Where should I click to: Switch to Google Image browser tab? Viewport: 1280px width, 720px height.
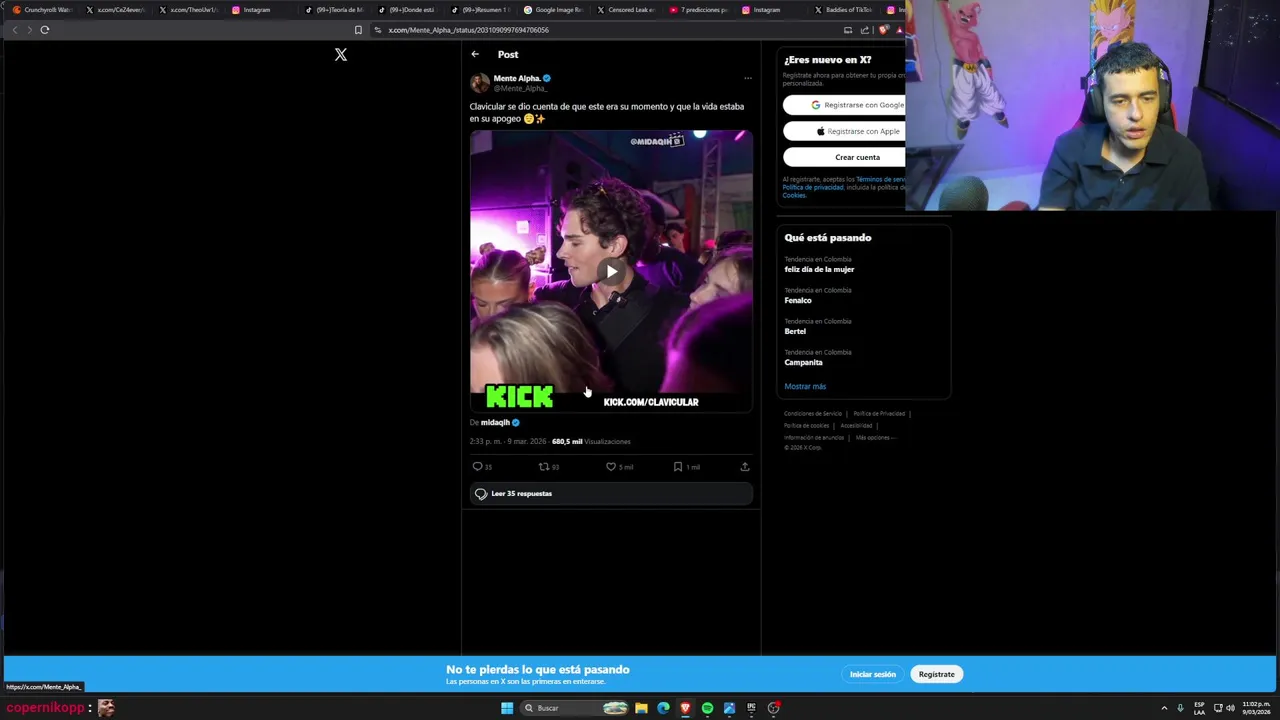point(553,10)
